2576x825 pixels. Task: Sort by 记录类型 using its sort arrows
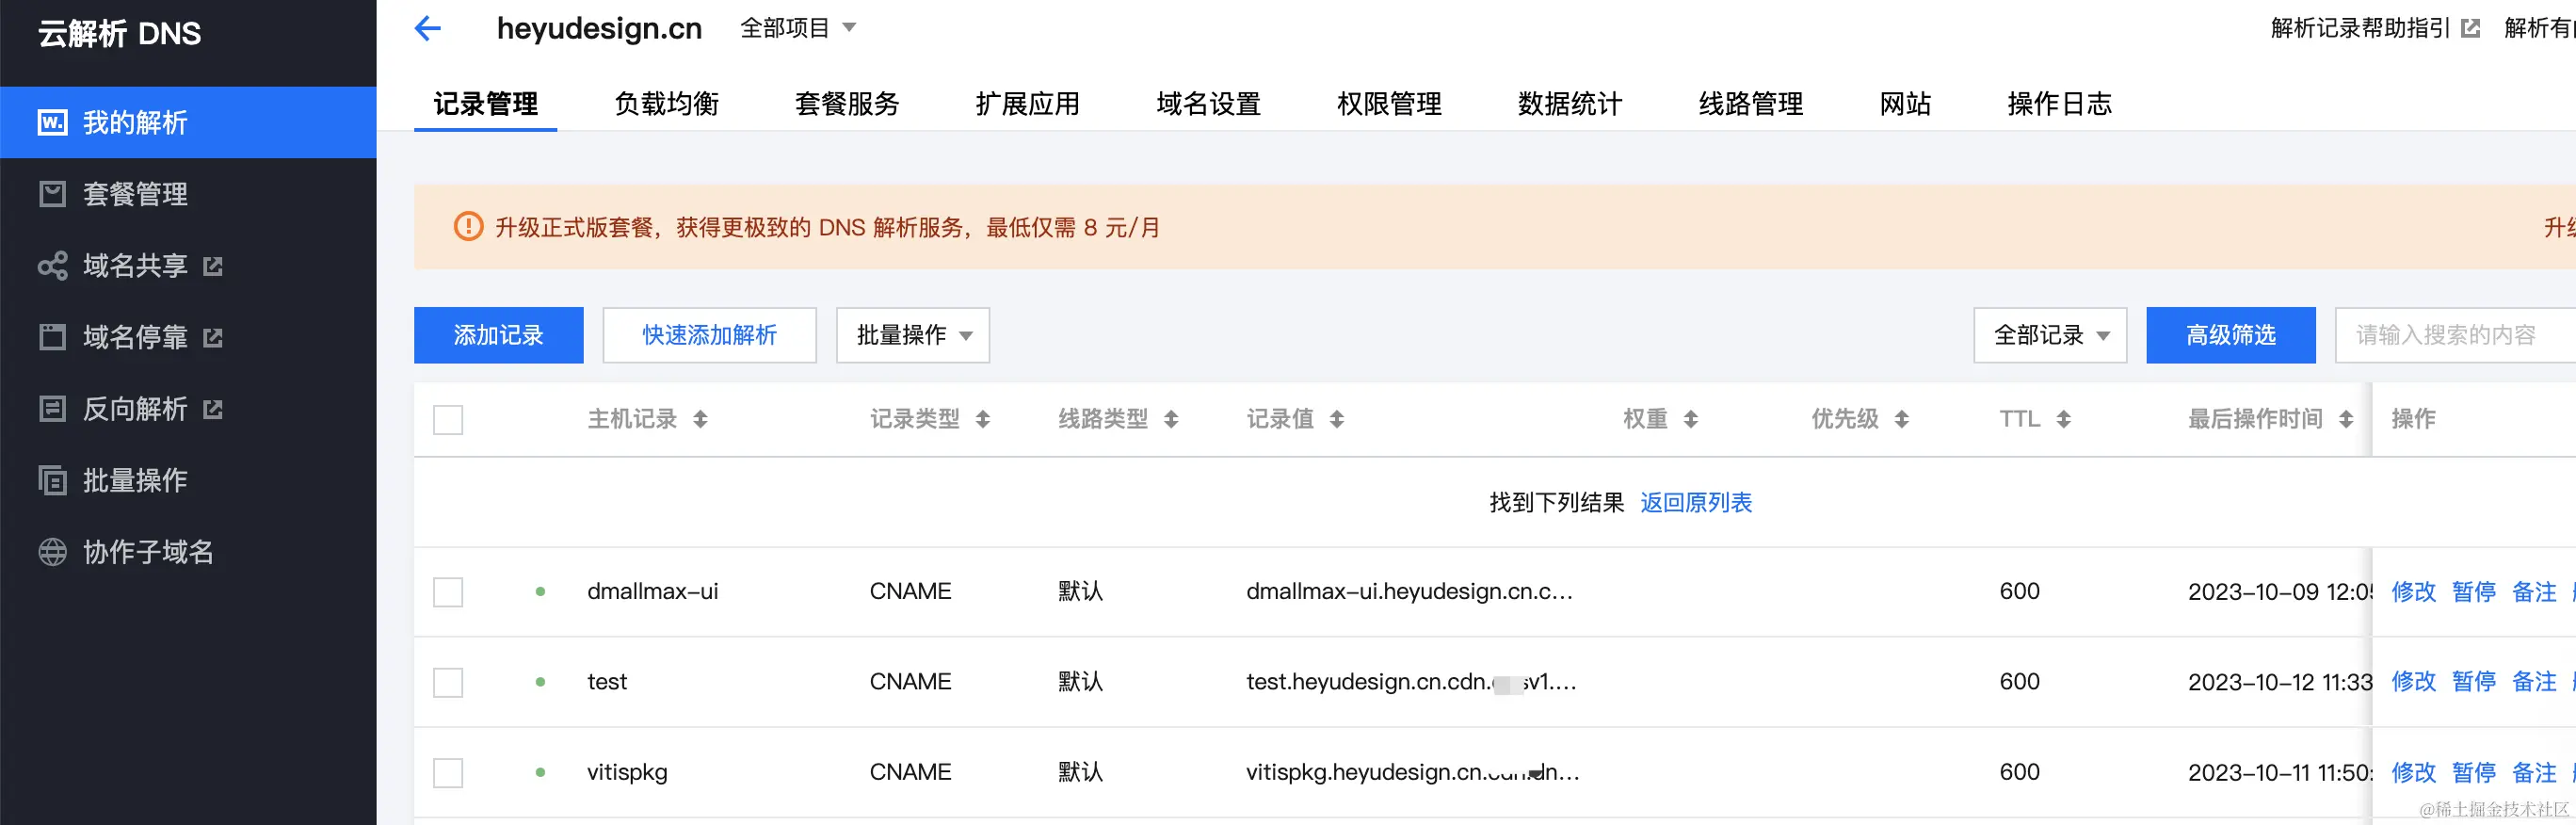click(x=983, y=419)
